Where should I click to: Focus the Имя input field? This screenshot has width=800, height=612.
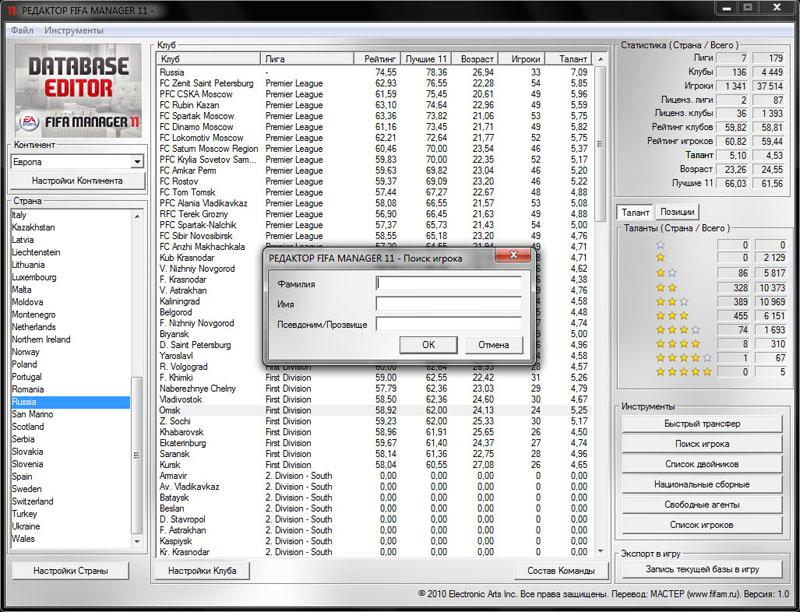pyautogui.click(x=448, y=304)
